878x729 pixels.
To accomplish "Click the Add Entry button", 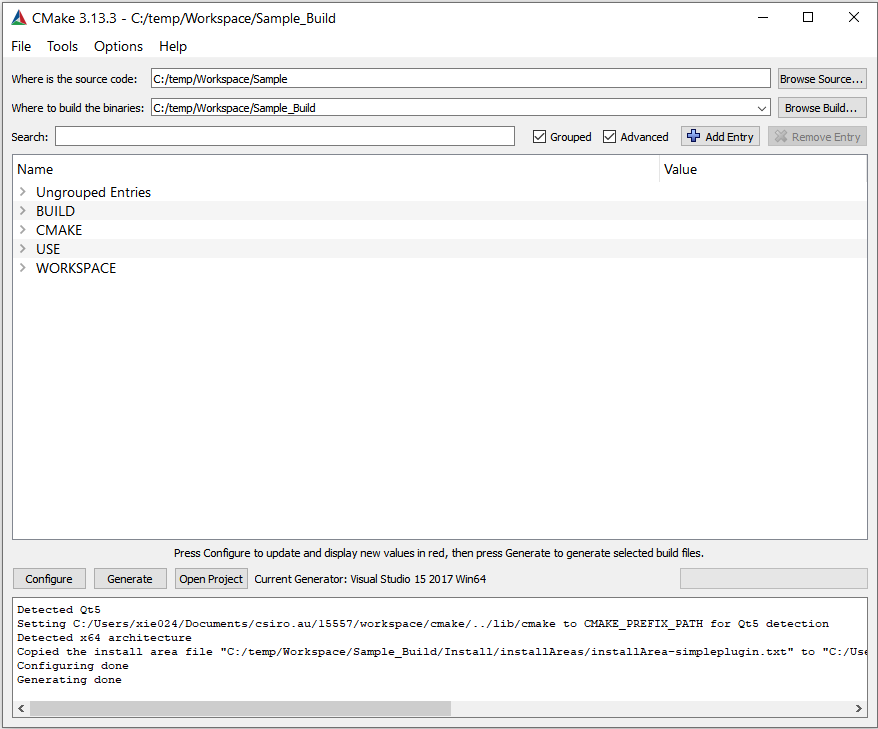I will [720, 137].
